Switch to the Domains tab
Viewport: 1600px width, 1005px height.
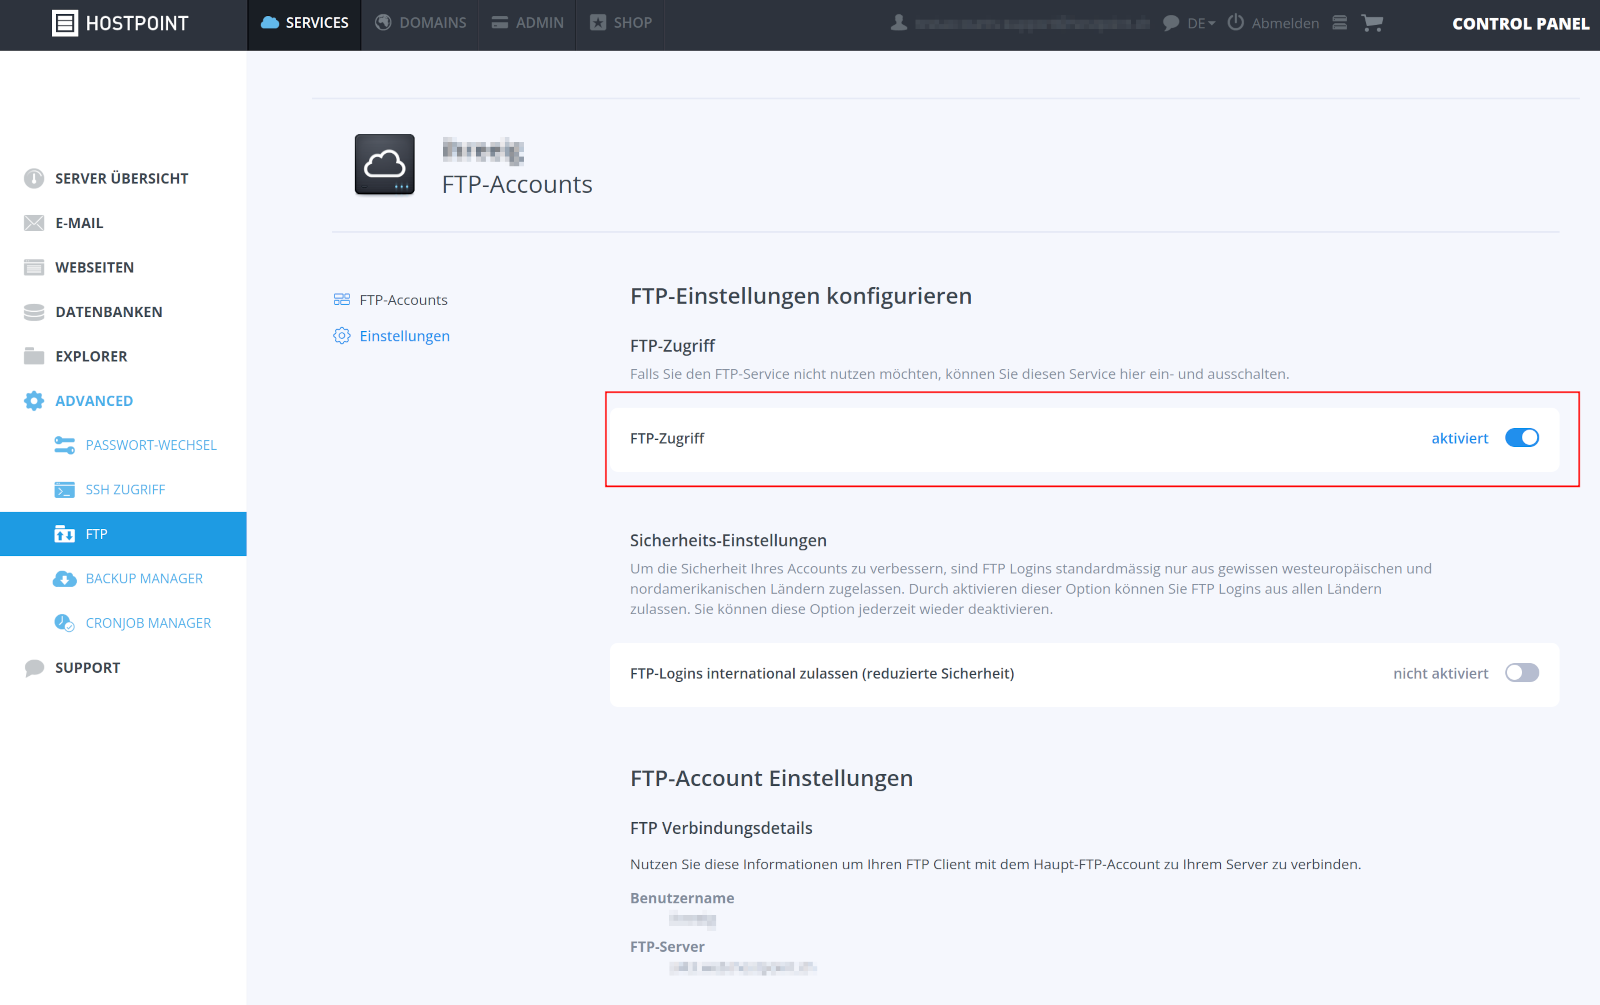tap(420, 23)
